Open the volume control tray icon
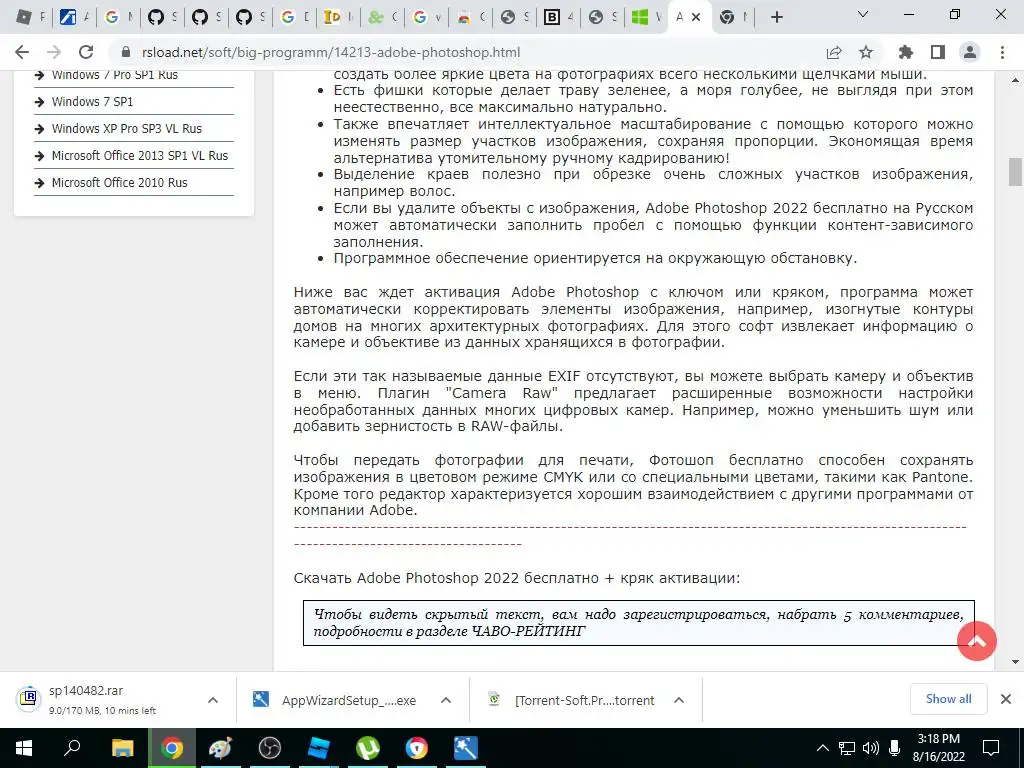 point(871,748)
